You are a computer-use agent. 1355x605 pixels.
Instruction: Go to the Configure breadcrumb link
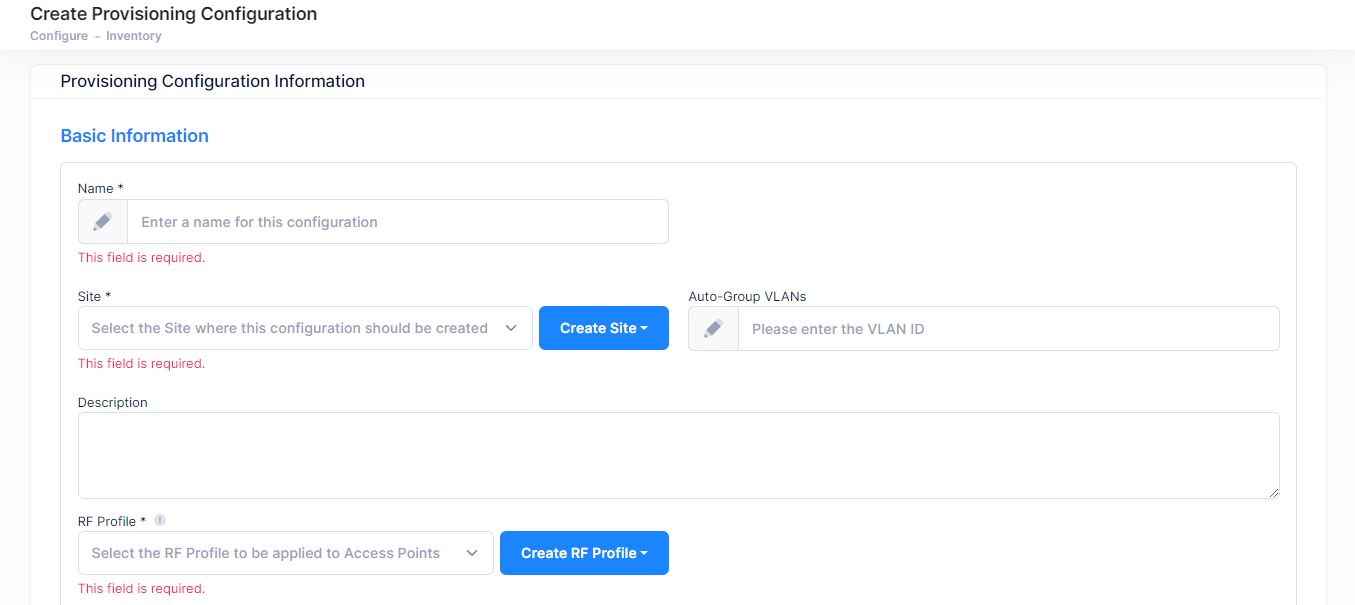pos(59,36)
